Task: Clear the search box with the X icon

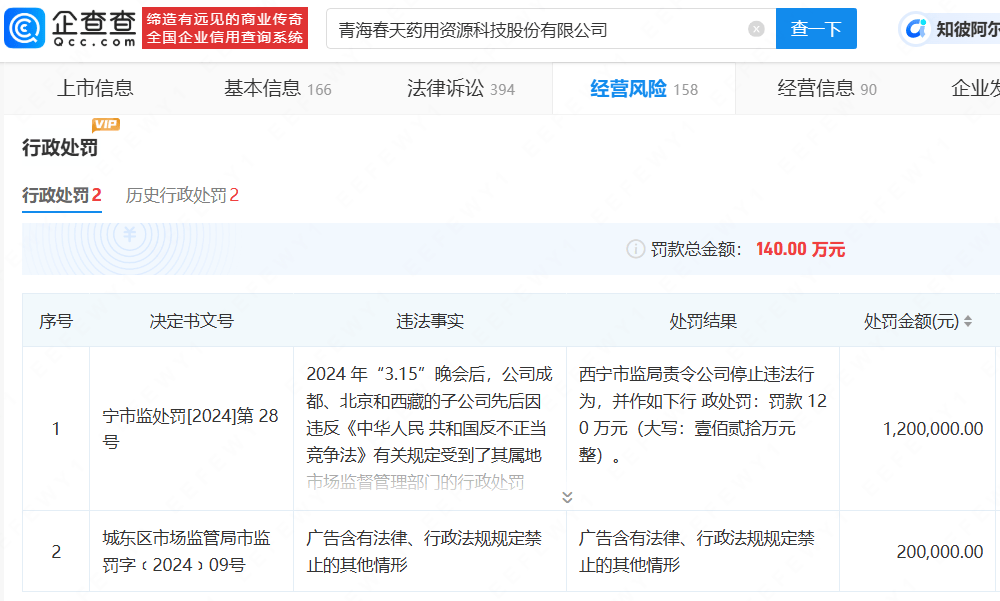Action: tap(756, 29)
